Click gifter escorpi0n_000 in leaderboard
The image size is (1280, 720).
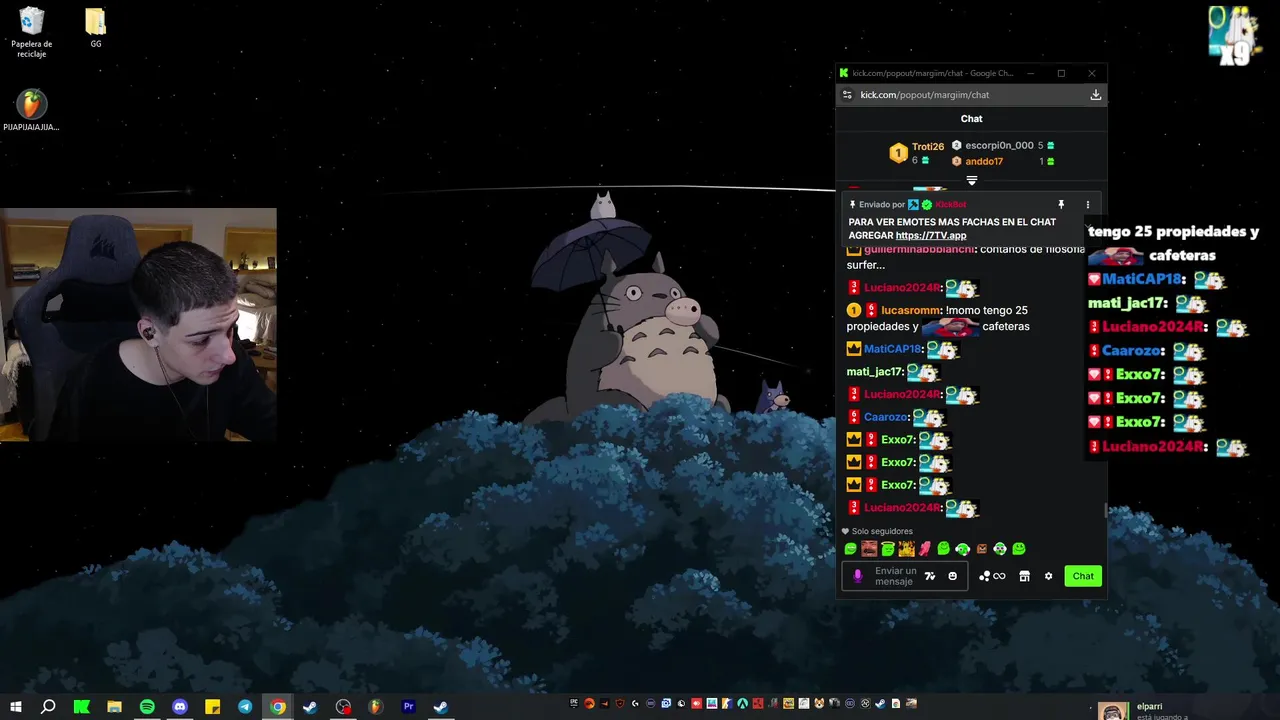(x=999, y=145)
